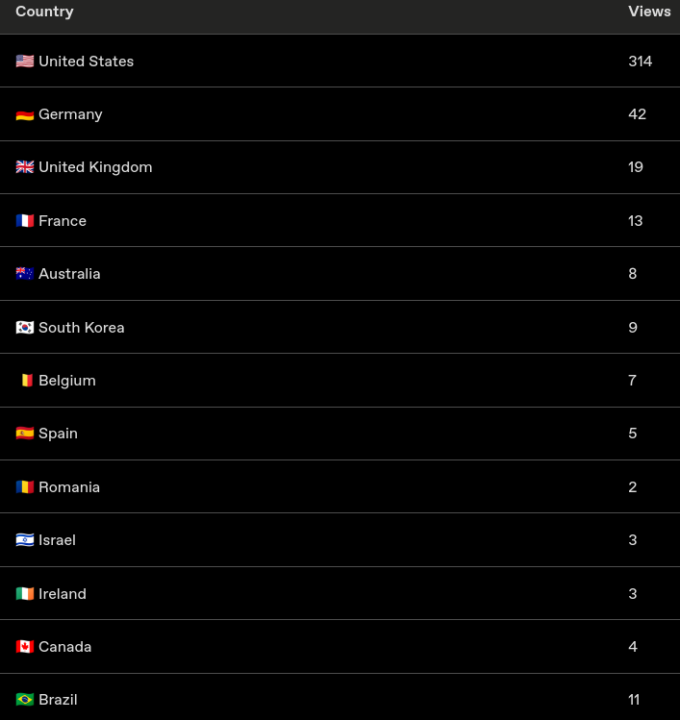Sort by the Views column header
The width and height of the screenshot is (680, 720).
[x=649, y=12]
